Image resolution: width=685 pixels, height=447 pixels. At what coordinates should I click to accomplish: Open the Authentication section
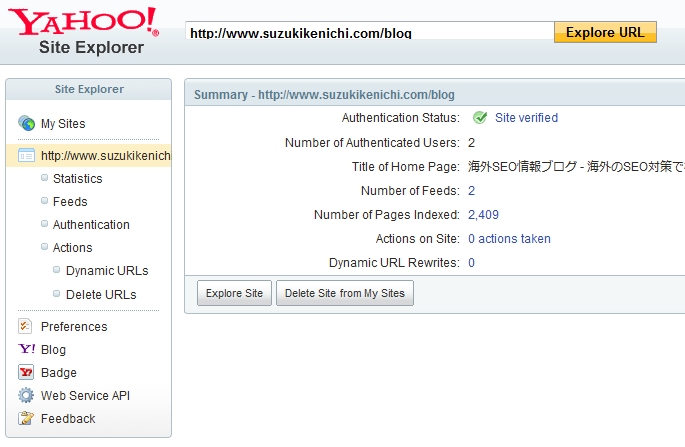click(x=91, y=225)
